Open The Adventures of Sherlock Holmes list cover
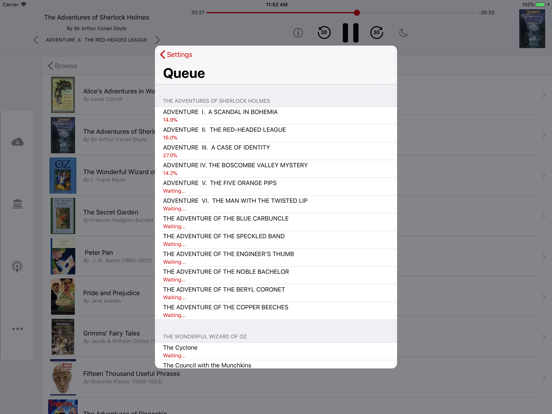 (63, 135)
